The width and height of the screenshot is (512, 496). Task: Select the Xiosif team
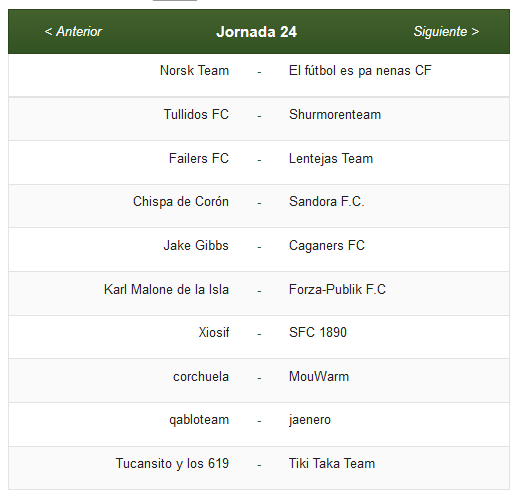(x=214, y=332)
